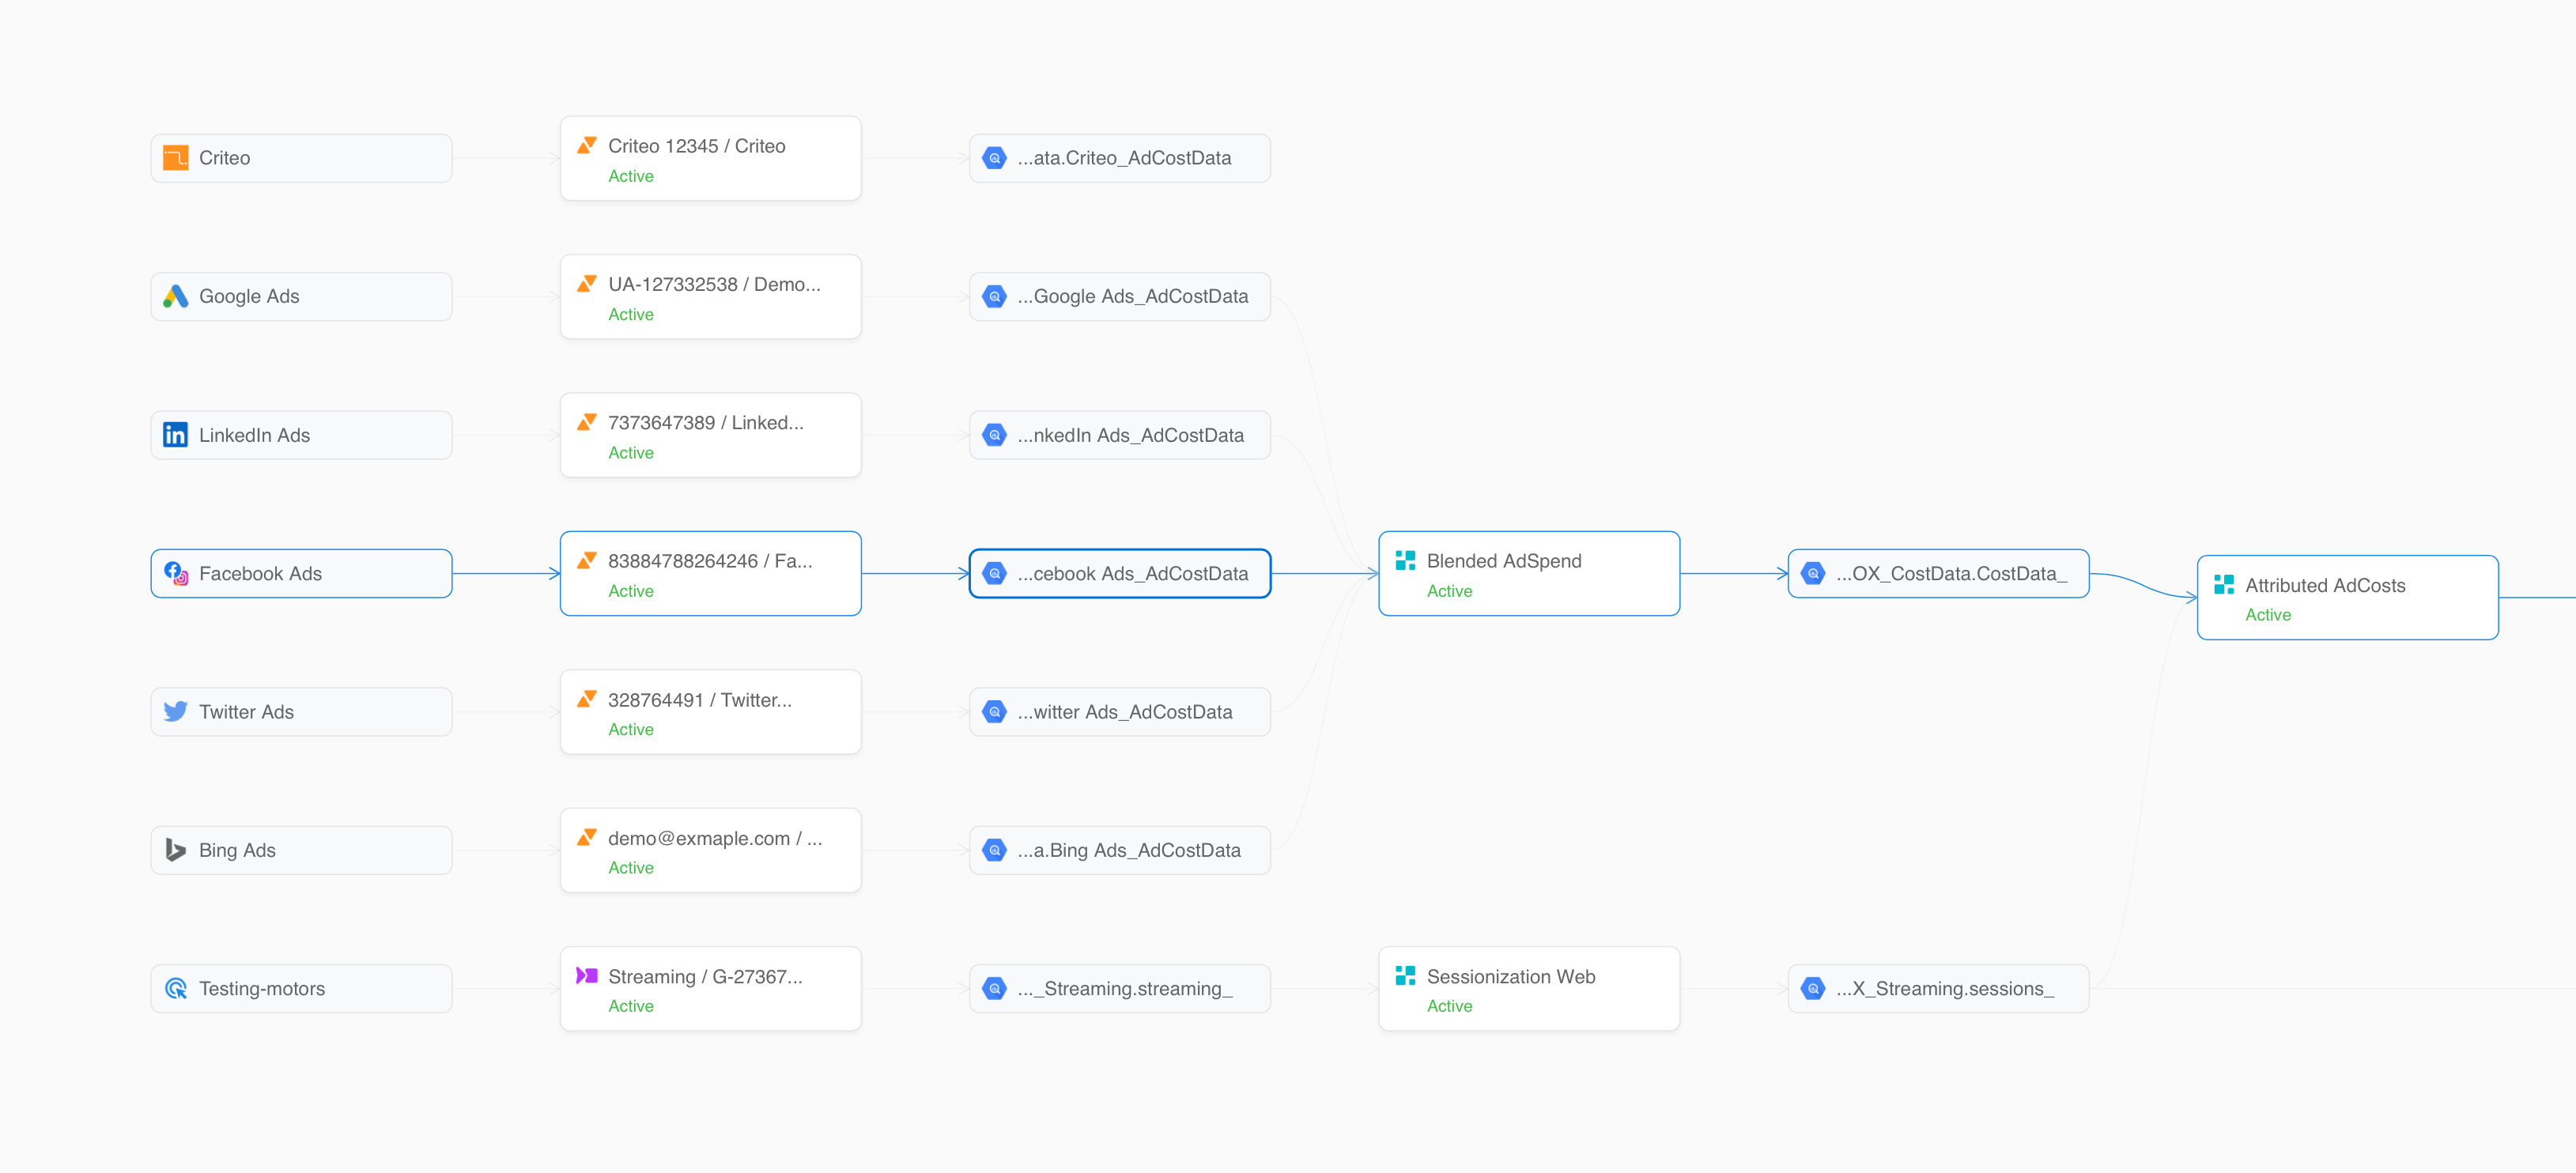Viewport: 2576px width, 1173px height.
Task: Click the Criteo logo icon
Action: pyautogui.click(x=175, y=158)
